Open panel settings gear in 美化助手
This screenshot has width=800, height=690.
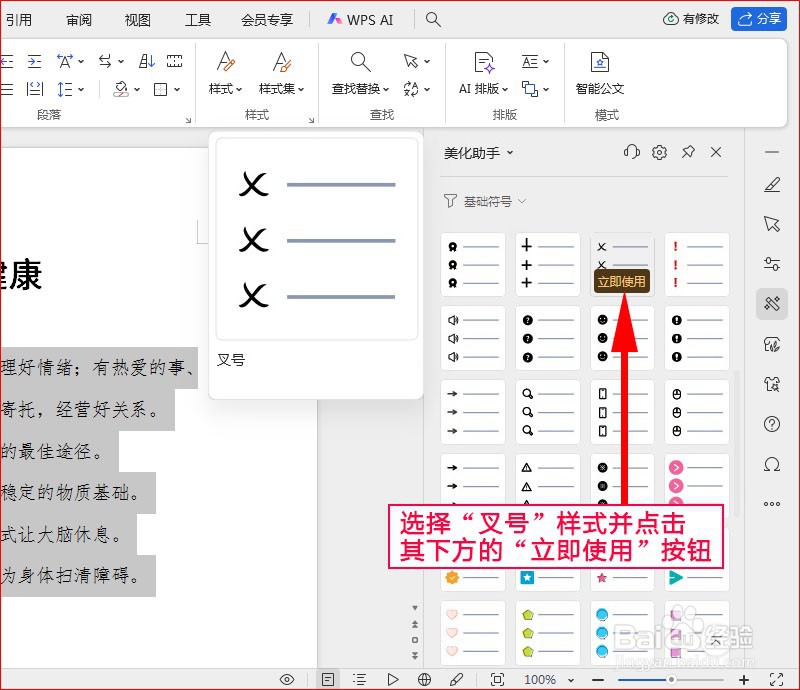[659, 151]
